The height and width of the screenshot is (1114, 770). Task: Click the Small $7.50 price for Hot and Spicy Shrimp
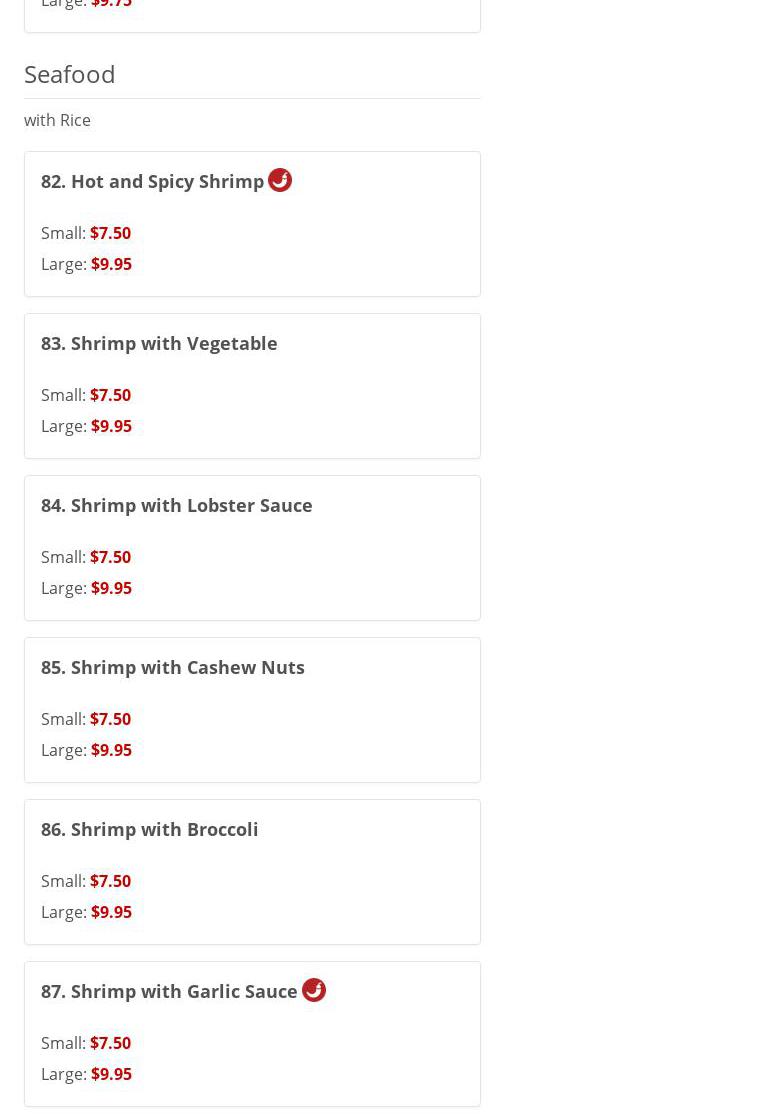click(x=110, y=233)
